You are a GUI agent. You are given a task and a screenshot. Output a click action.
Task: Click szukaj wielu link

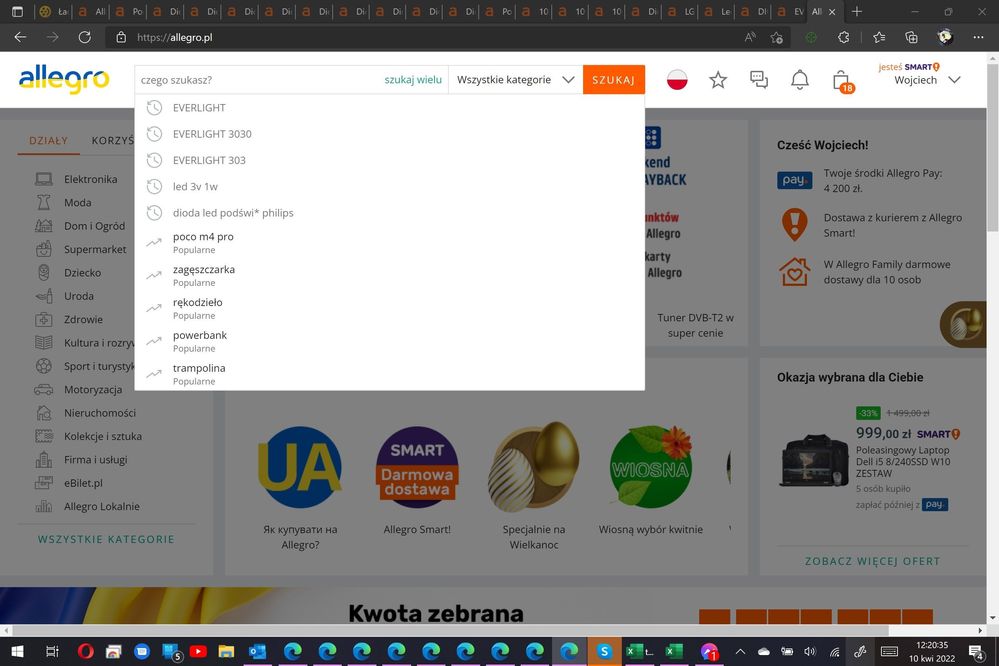point(413,80)
